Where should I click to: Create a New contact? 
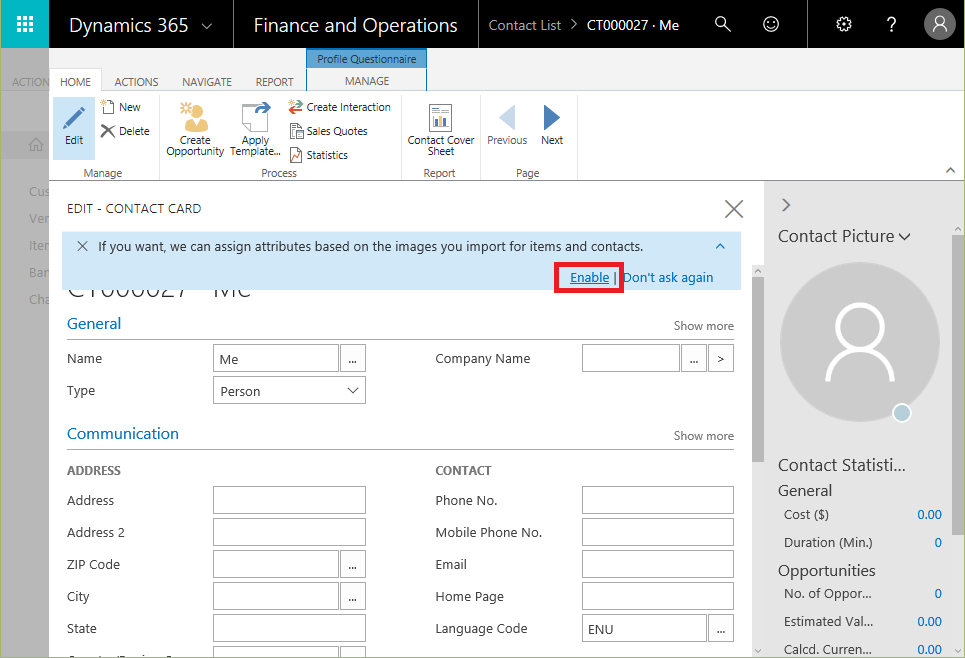click(x=121, y=107)
